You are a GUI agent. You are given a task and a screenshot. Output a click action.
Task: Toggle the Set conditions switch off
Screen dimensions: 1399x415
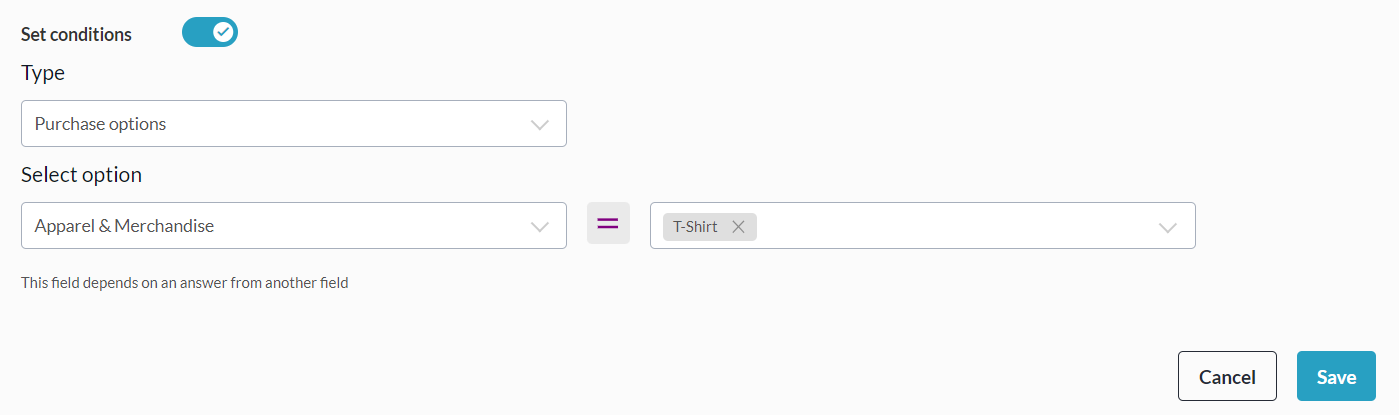click(209, 33)
